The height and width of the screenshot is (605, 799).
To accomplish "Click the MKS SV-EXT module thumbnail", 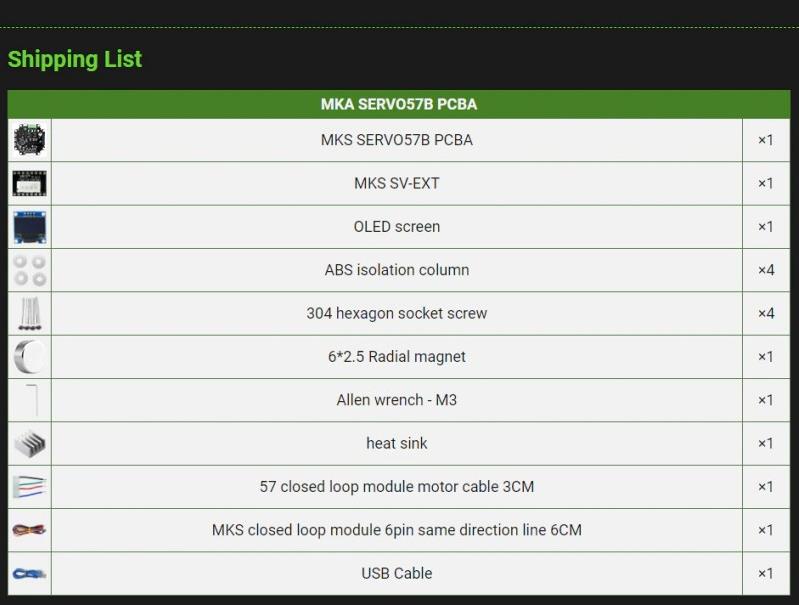I will pos(30,183).
